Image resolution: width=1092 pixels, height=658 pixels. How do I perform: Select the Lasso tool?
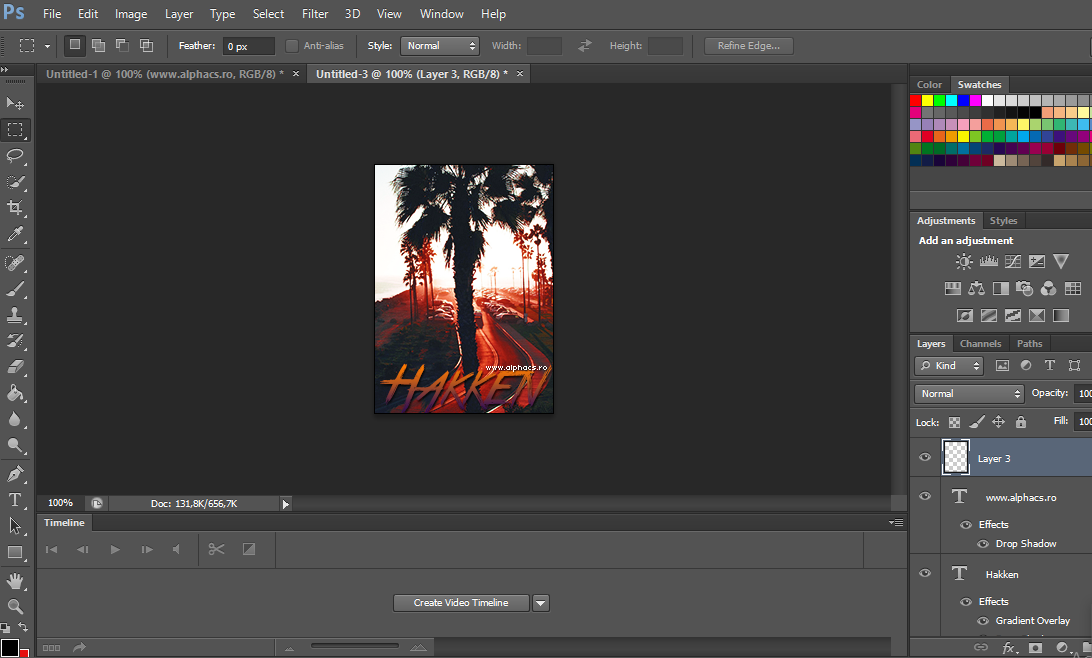[x=15, y=155]
